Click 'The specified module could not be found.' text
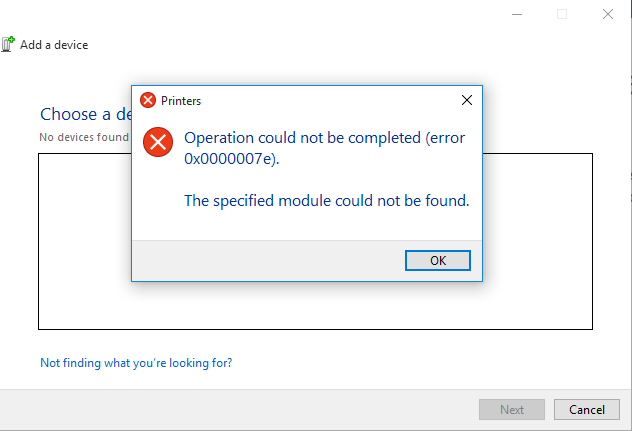Viewport: 632px width, 431px height. click(x=327, y=201)
